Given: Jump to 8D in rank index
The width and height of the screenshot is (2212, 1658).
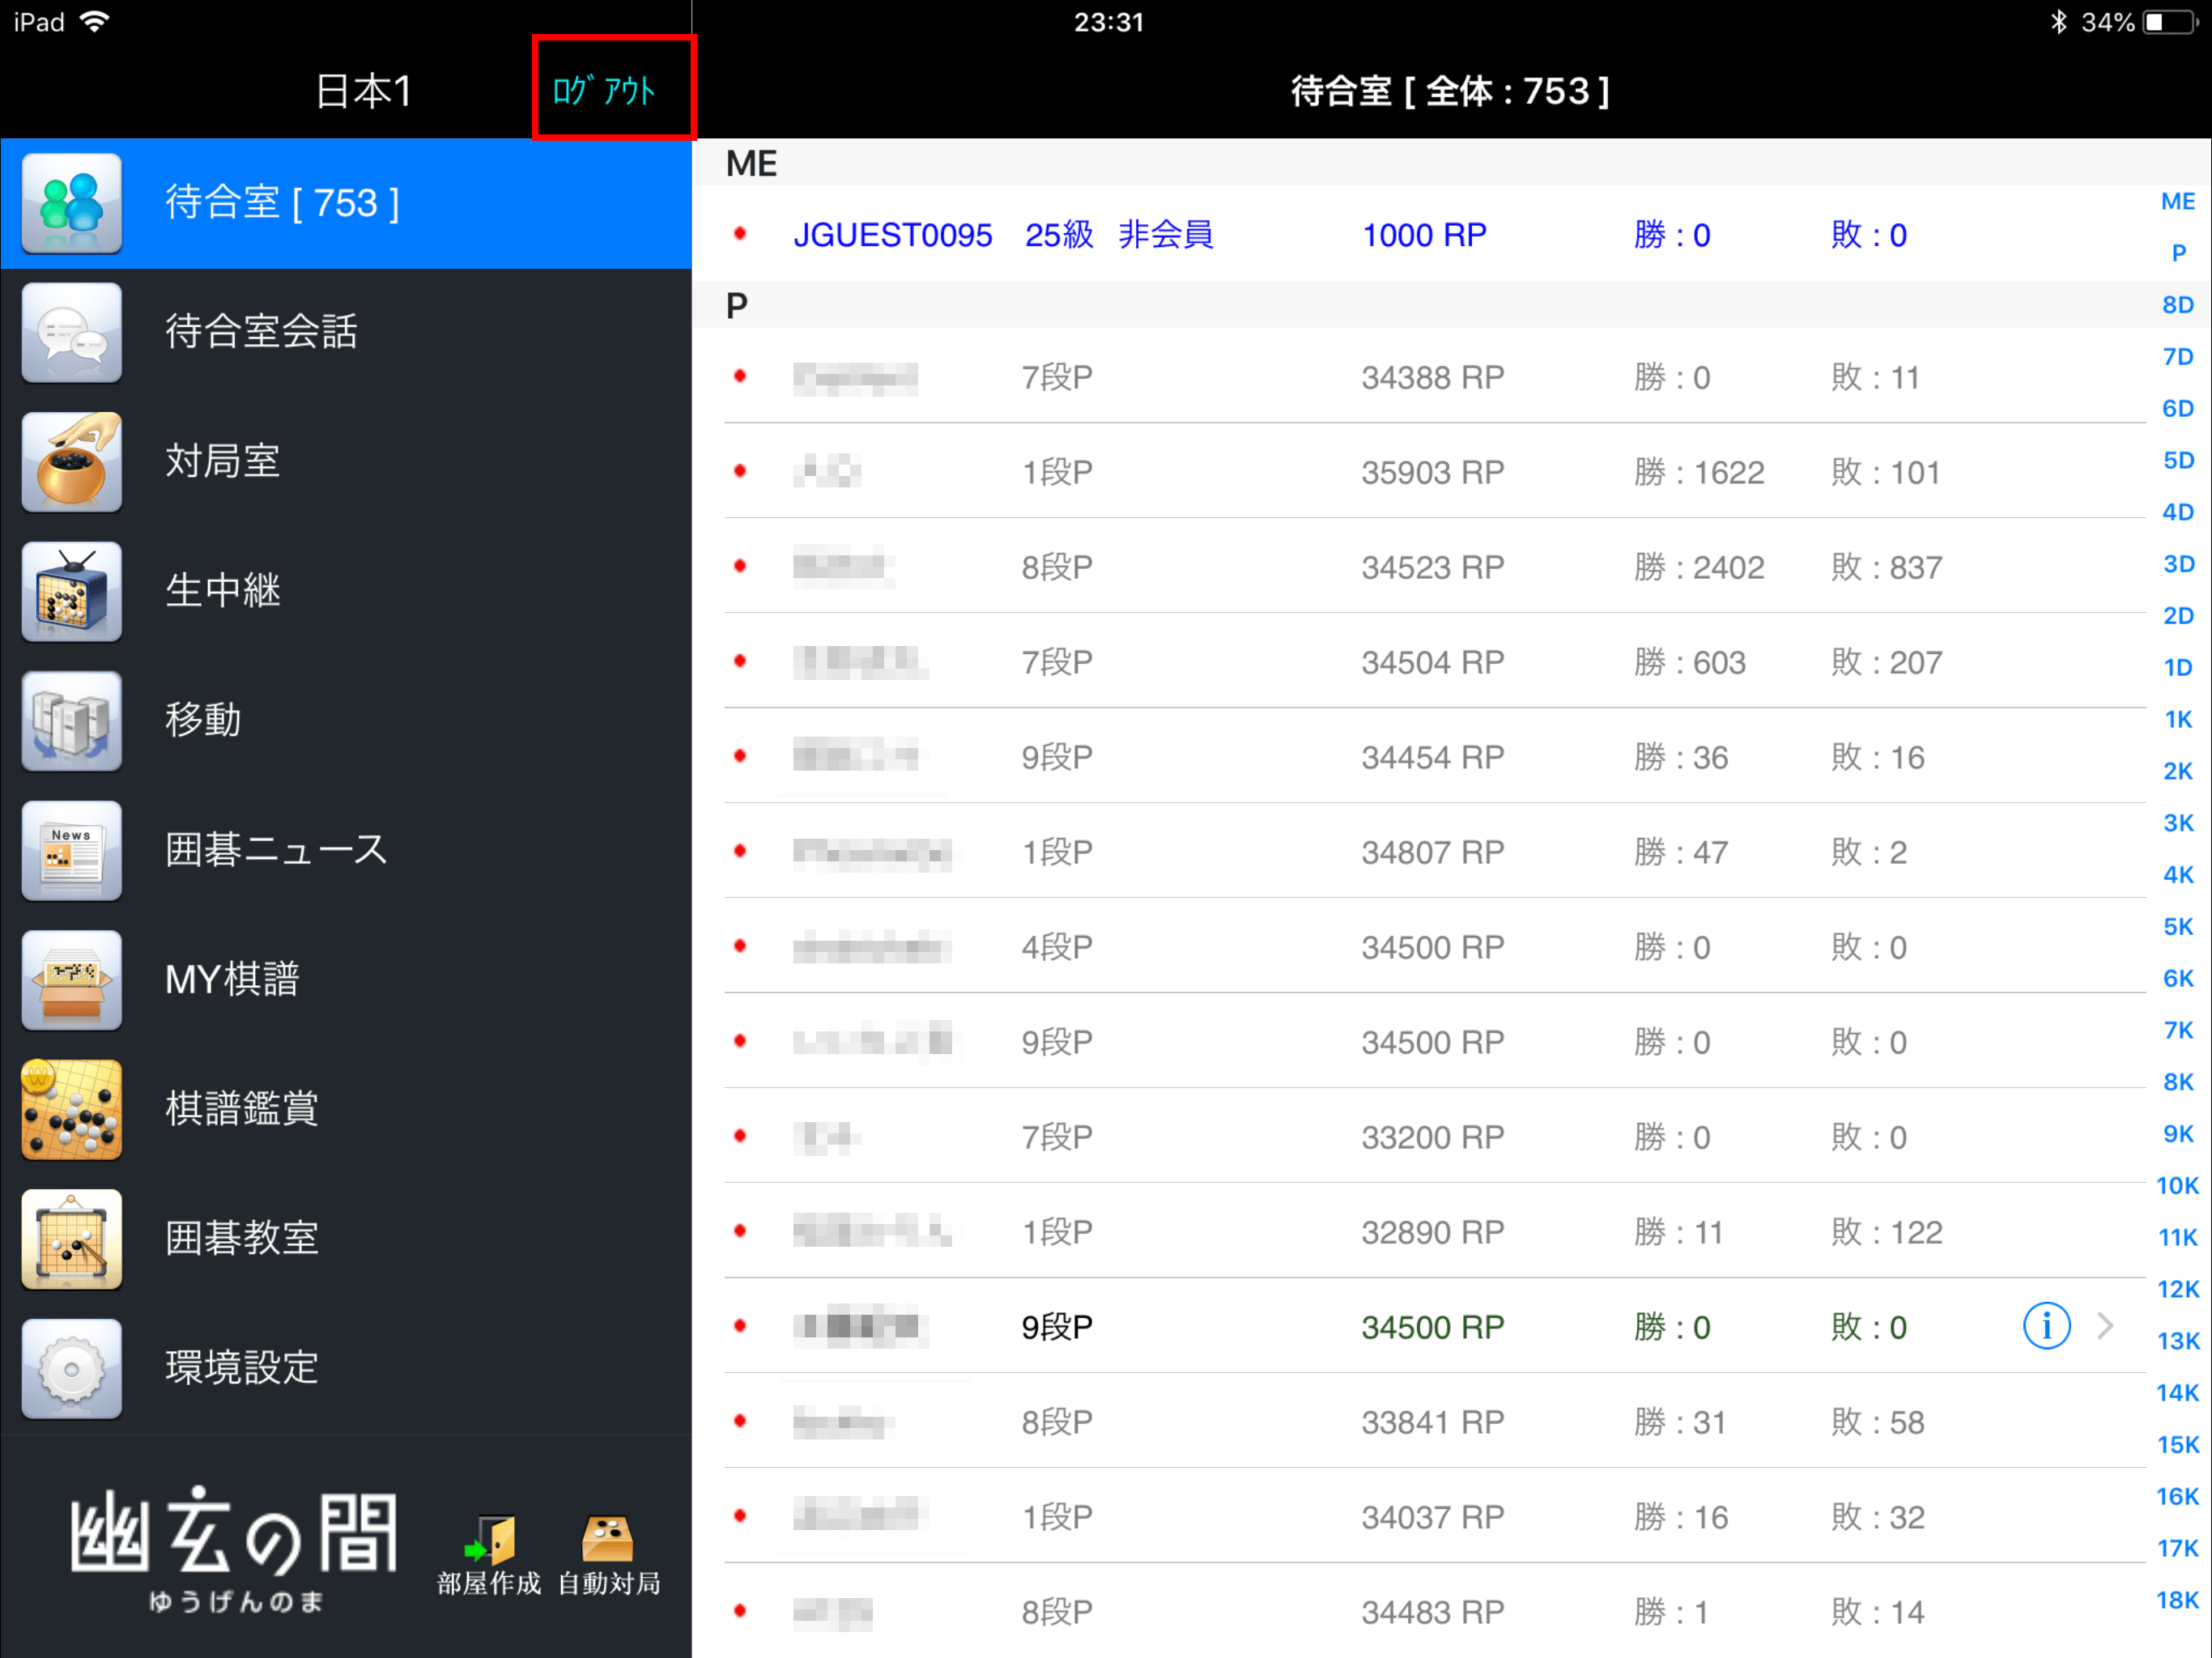Looking at the screenshot, I should point(2177,305).
